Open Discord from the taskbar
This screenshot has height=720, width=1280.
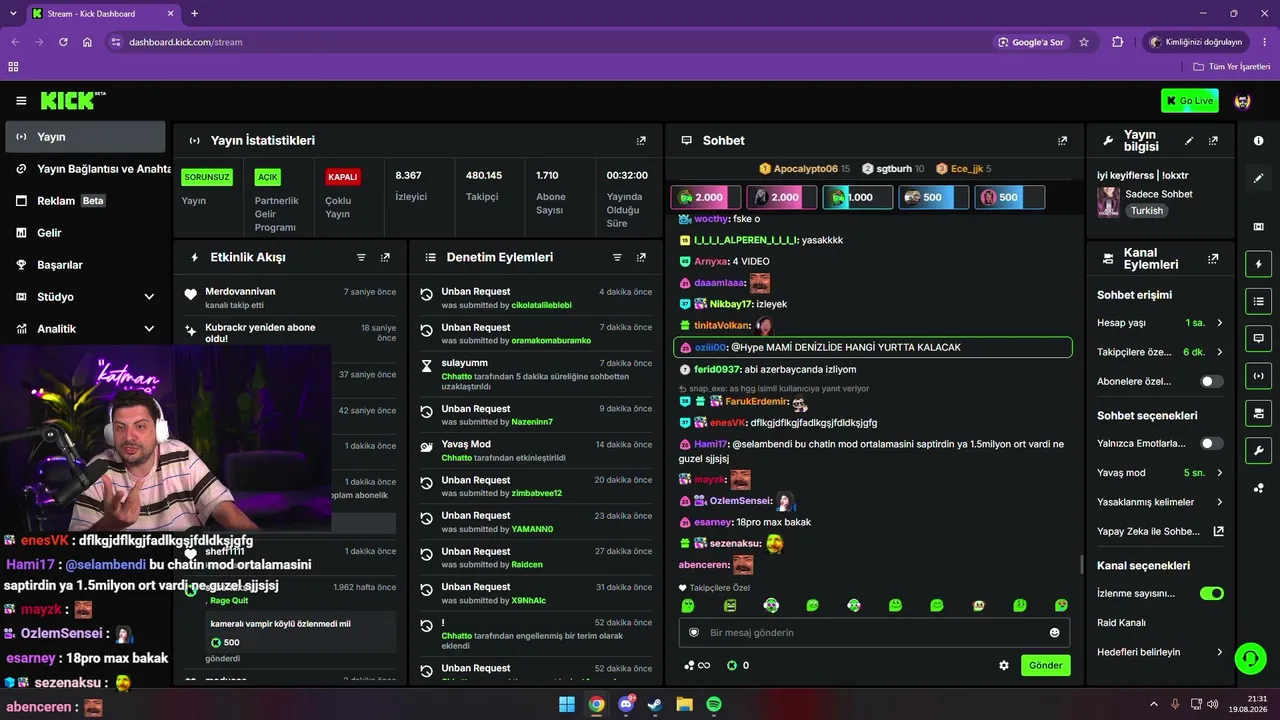626,704
